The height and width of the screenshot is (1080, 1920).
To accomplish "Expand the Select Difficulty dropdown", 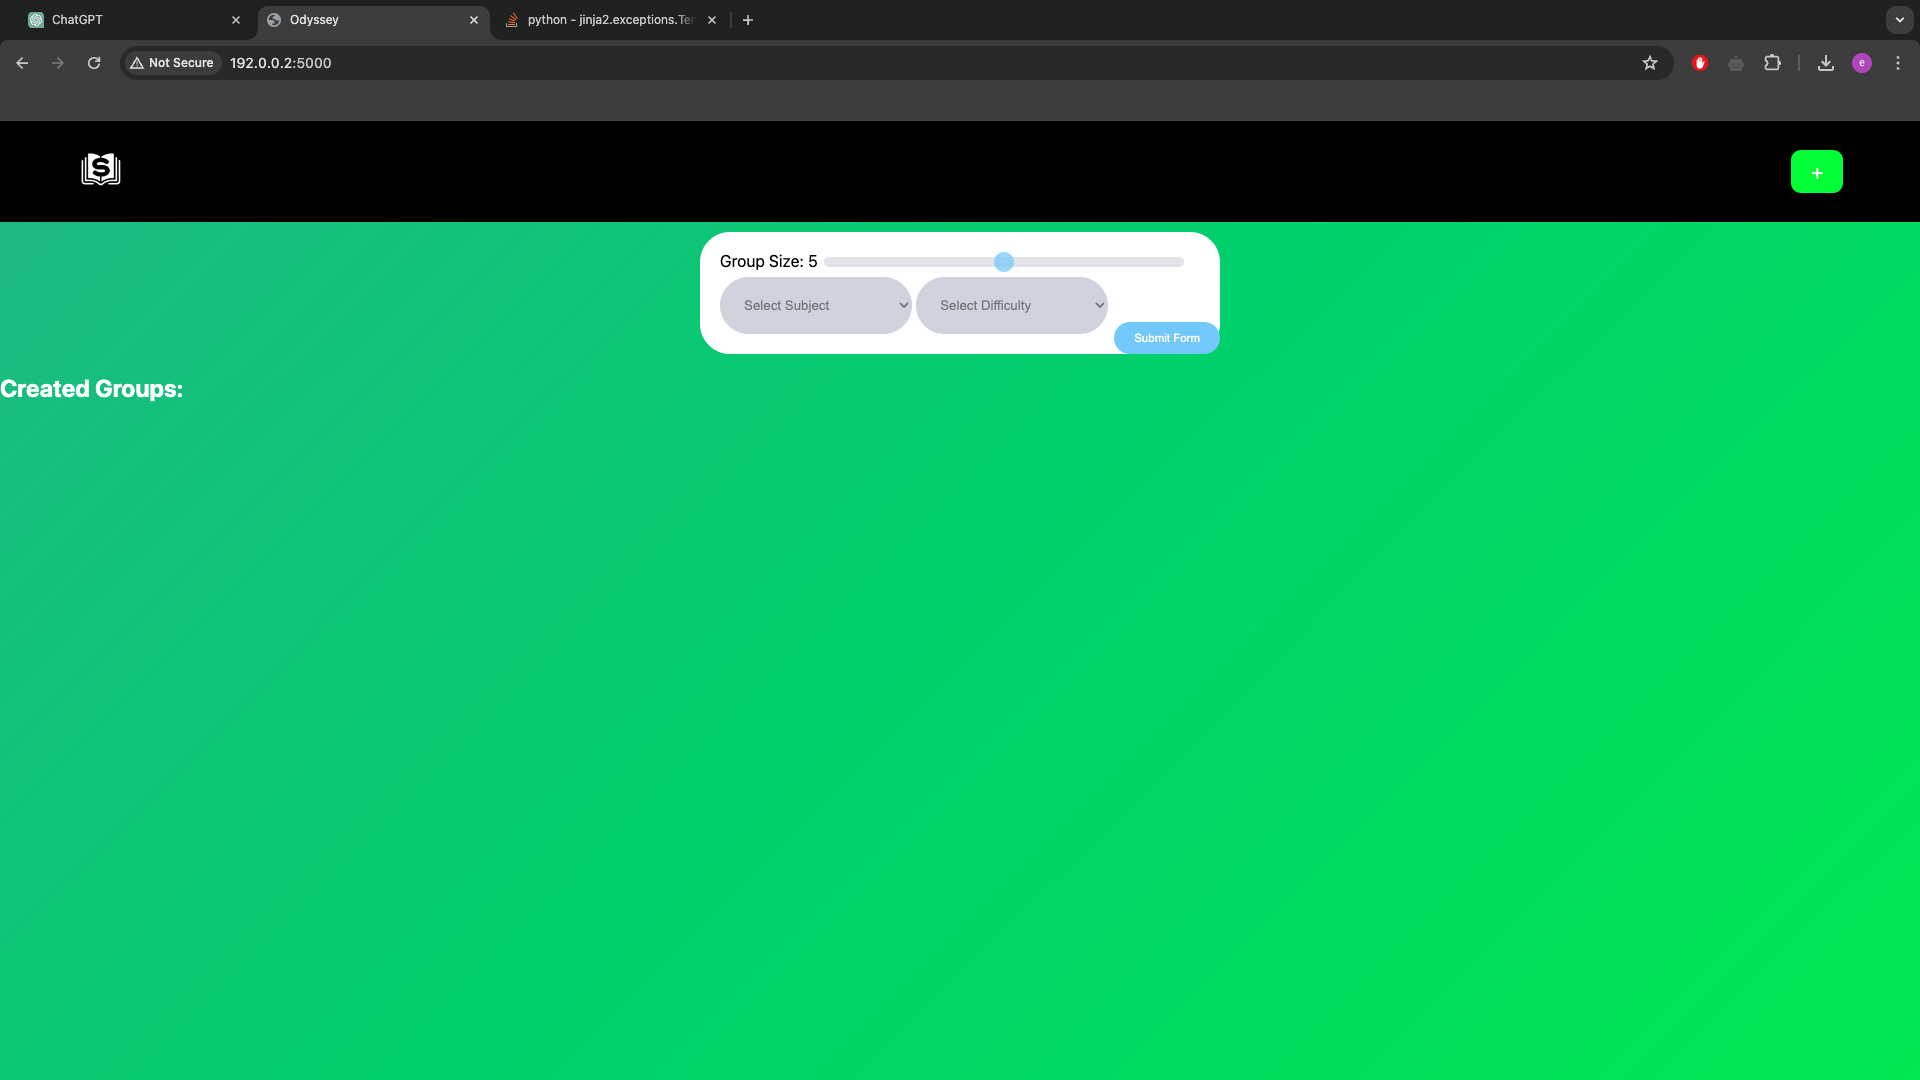I will point(1011,306).
